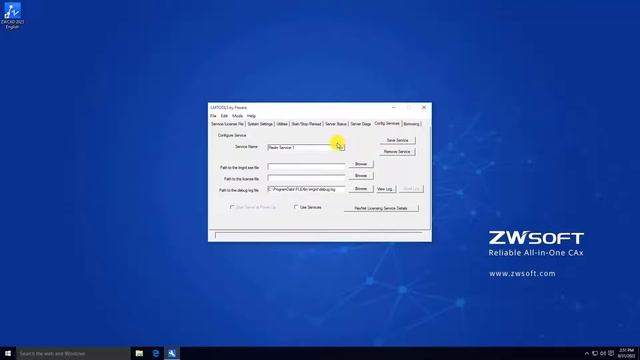The image size is (640, 360).
Task: Open the network status tray icon
Action: pos(595,353)
